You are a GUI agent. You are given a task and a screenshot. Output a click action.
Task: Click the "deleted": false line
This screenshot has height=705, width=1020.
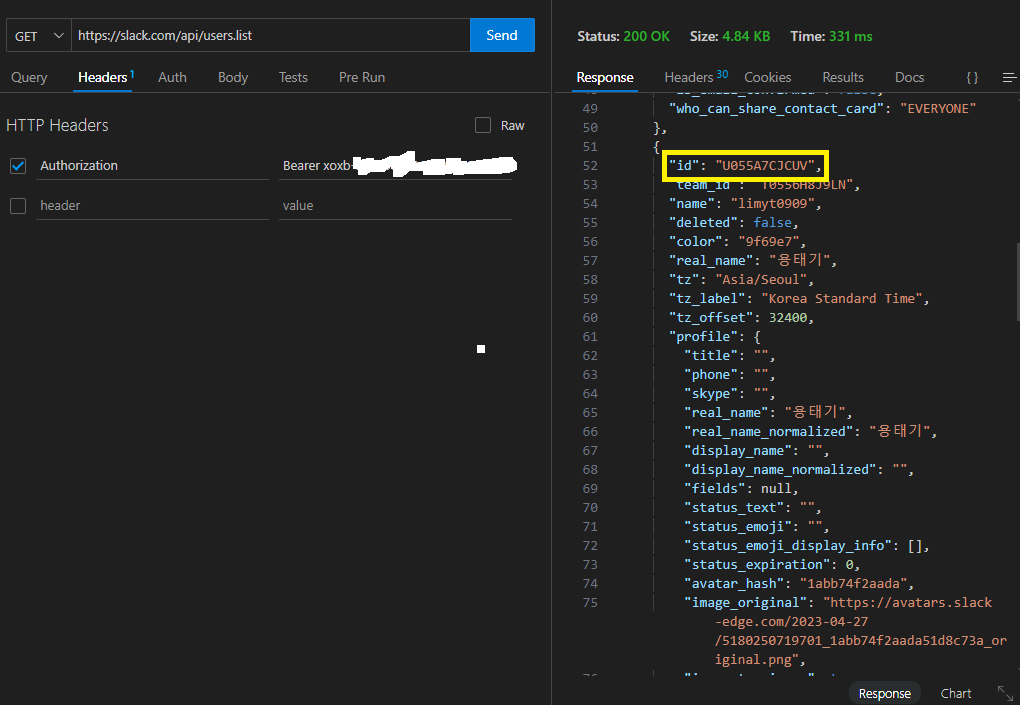tap(734, 222)
